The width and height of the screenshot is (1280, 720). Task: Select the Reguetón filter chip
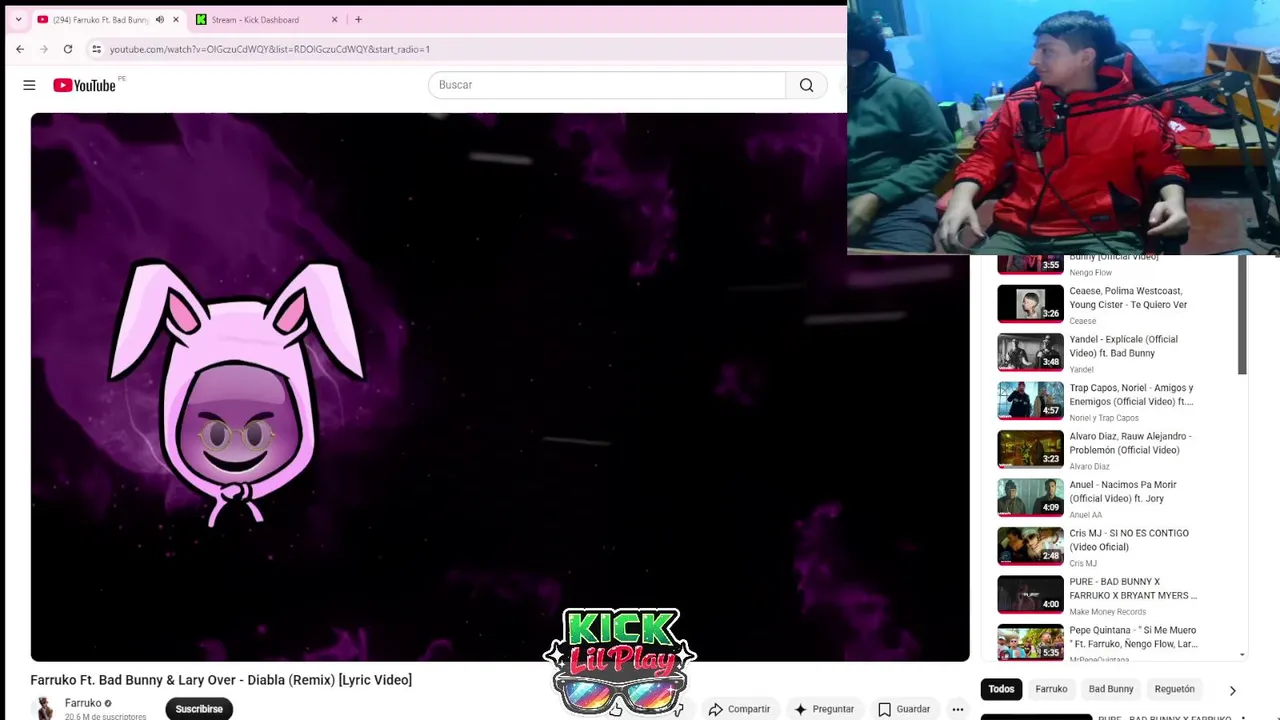point(1175,689)
